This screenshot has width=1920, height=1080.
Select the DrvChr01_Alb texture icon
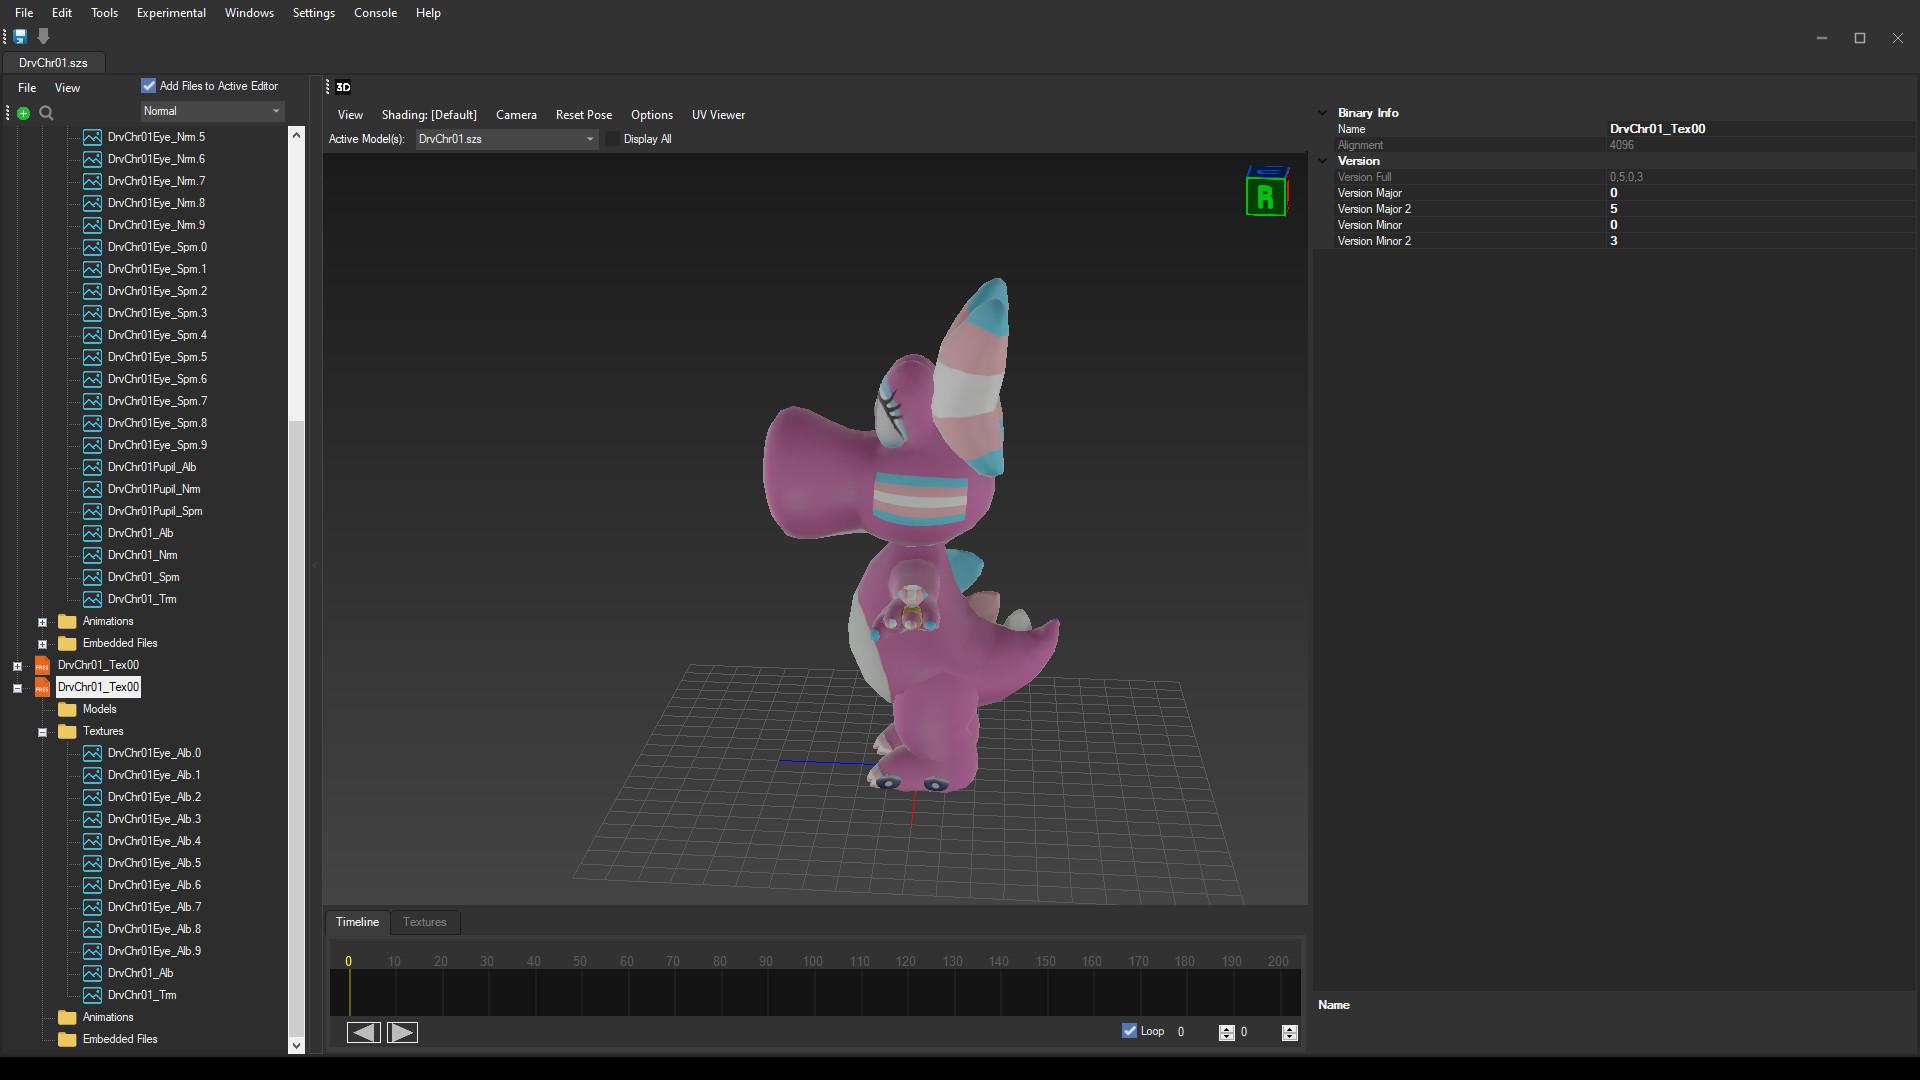click(x=92, y=533)
